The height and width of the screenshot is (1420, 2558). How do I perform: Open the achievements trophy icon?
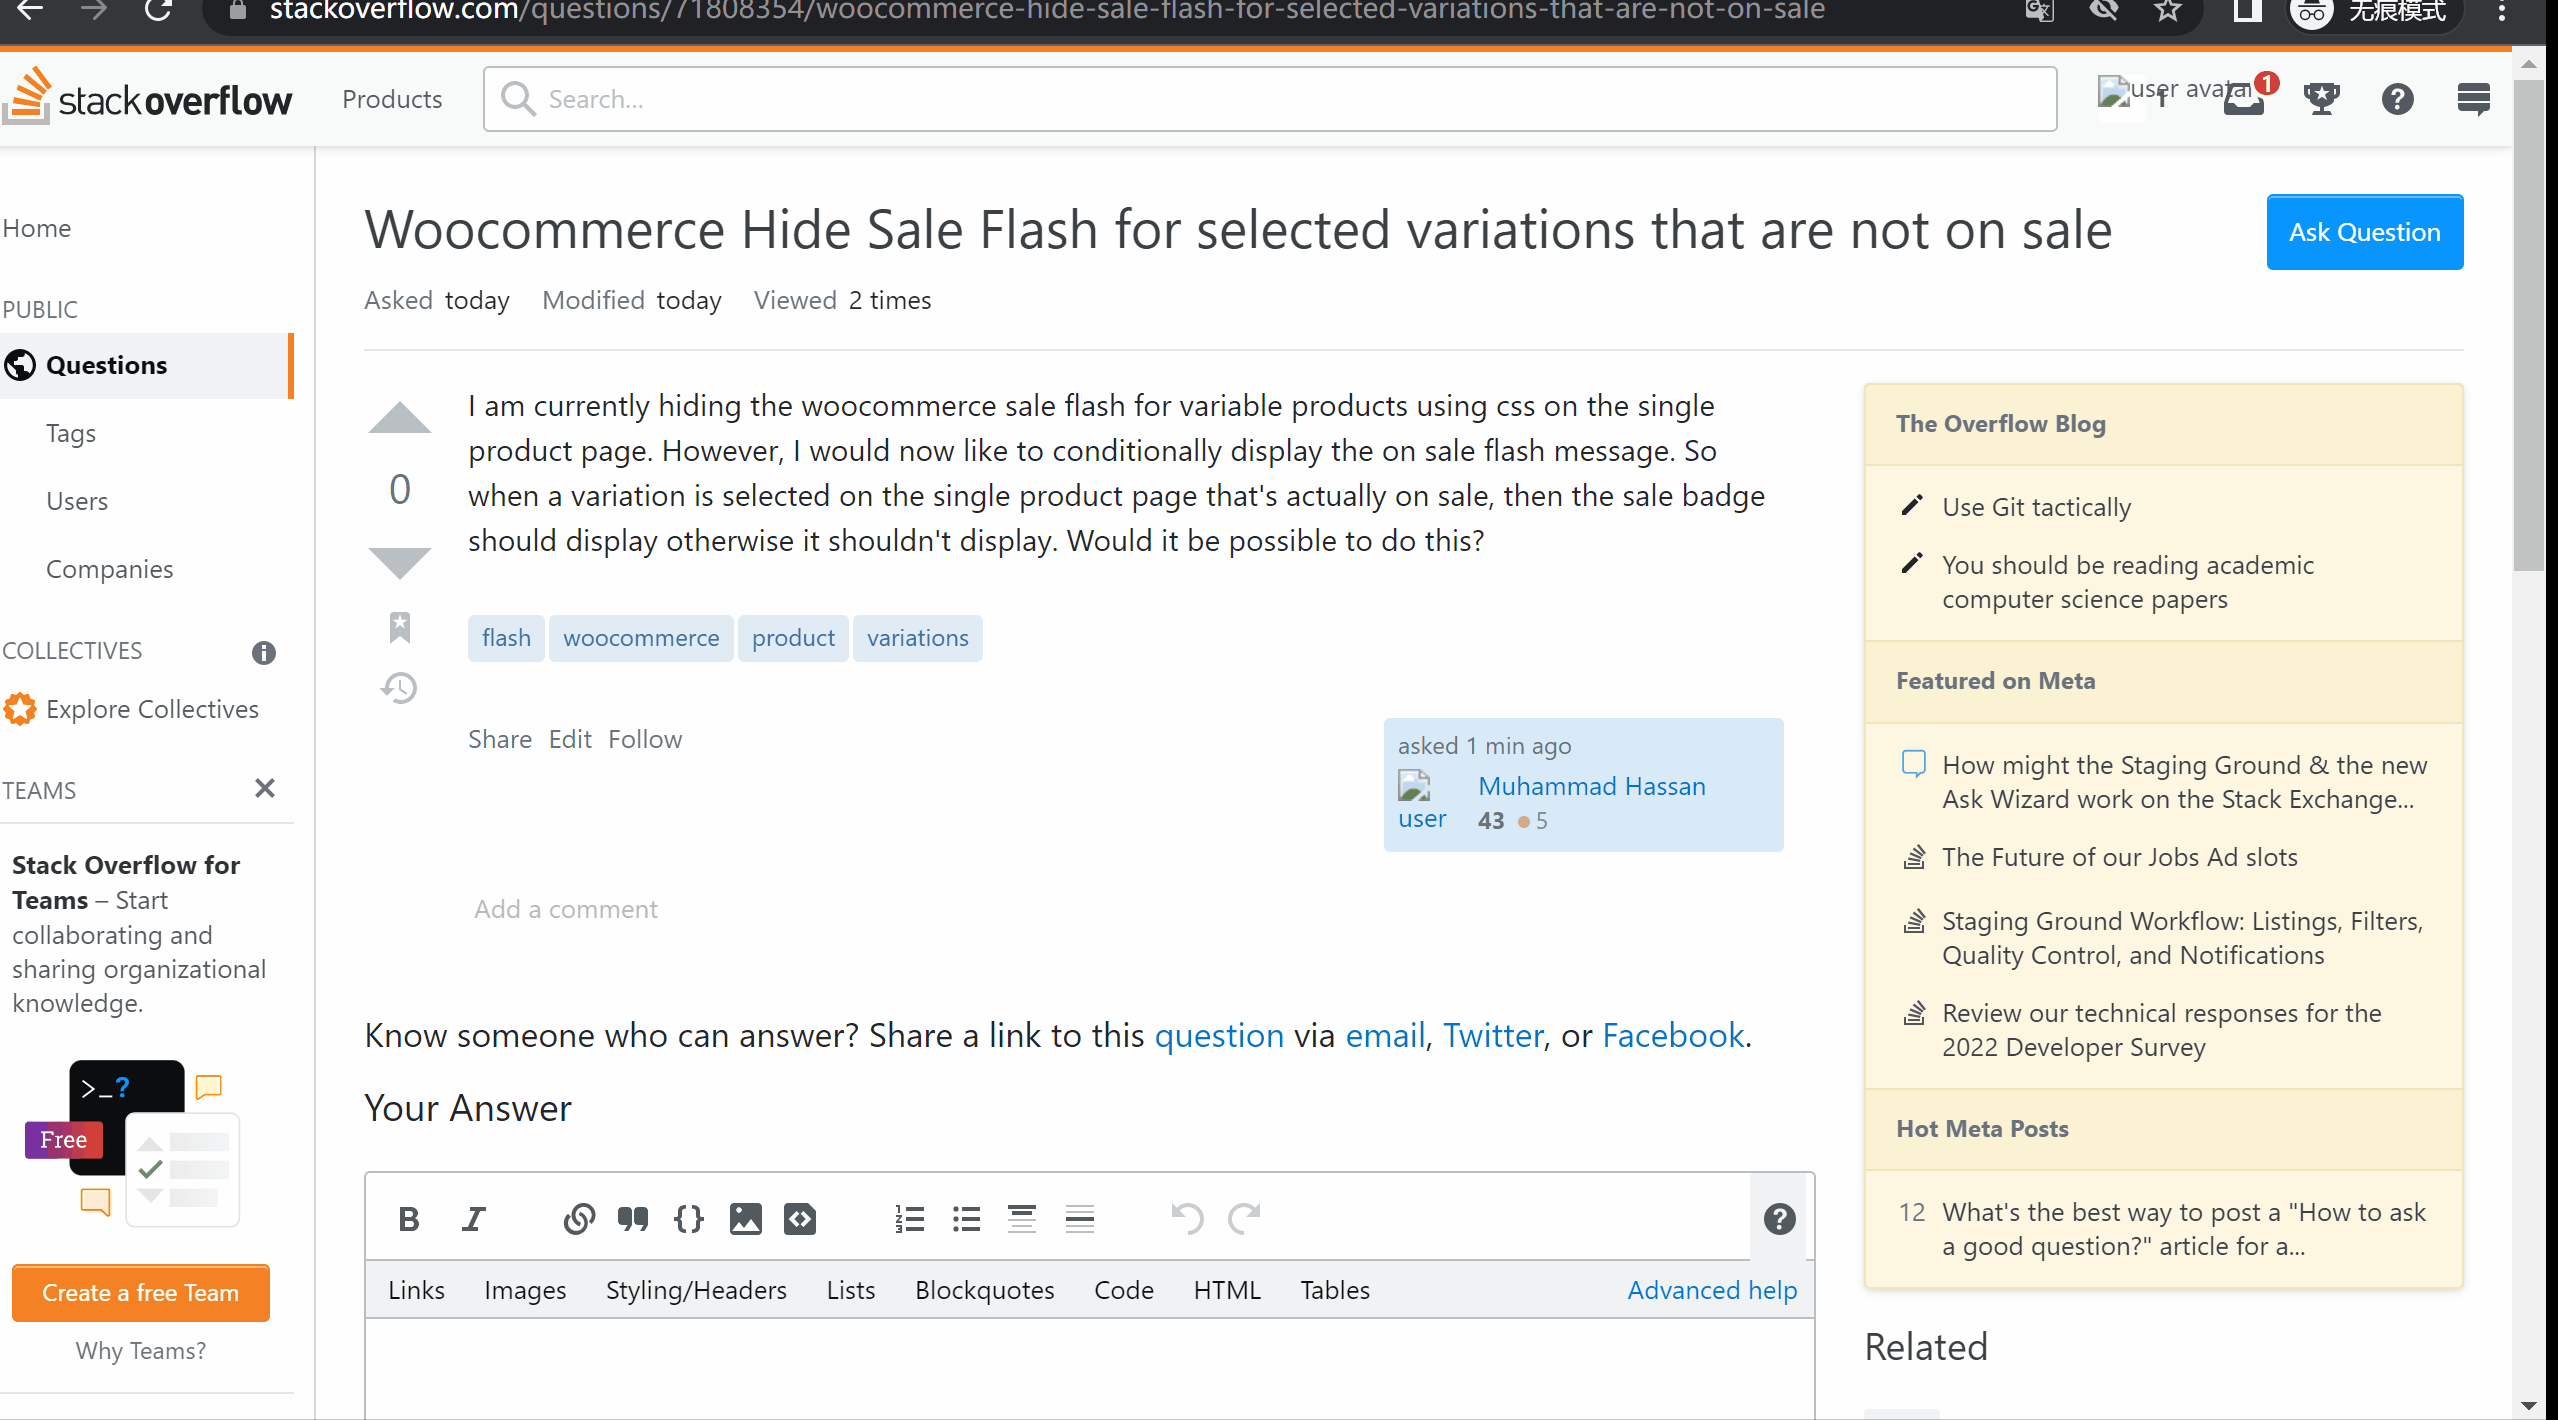click(2321, 99)
